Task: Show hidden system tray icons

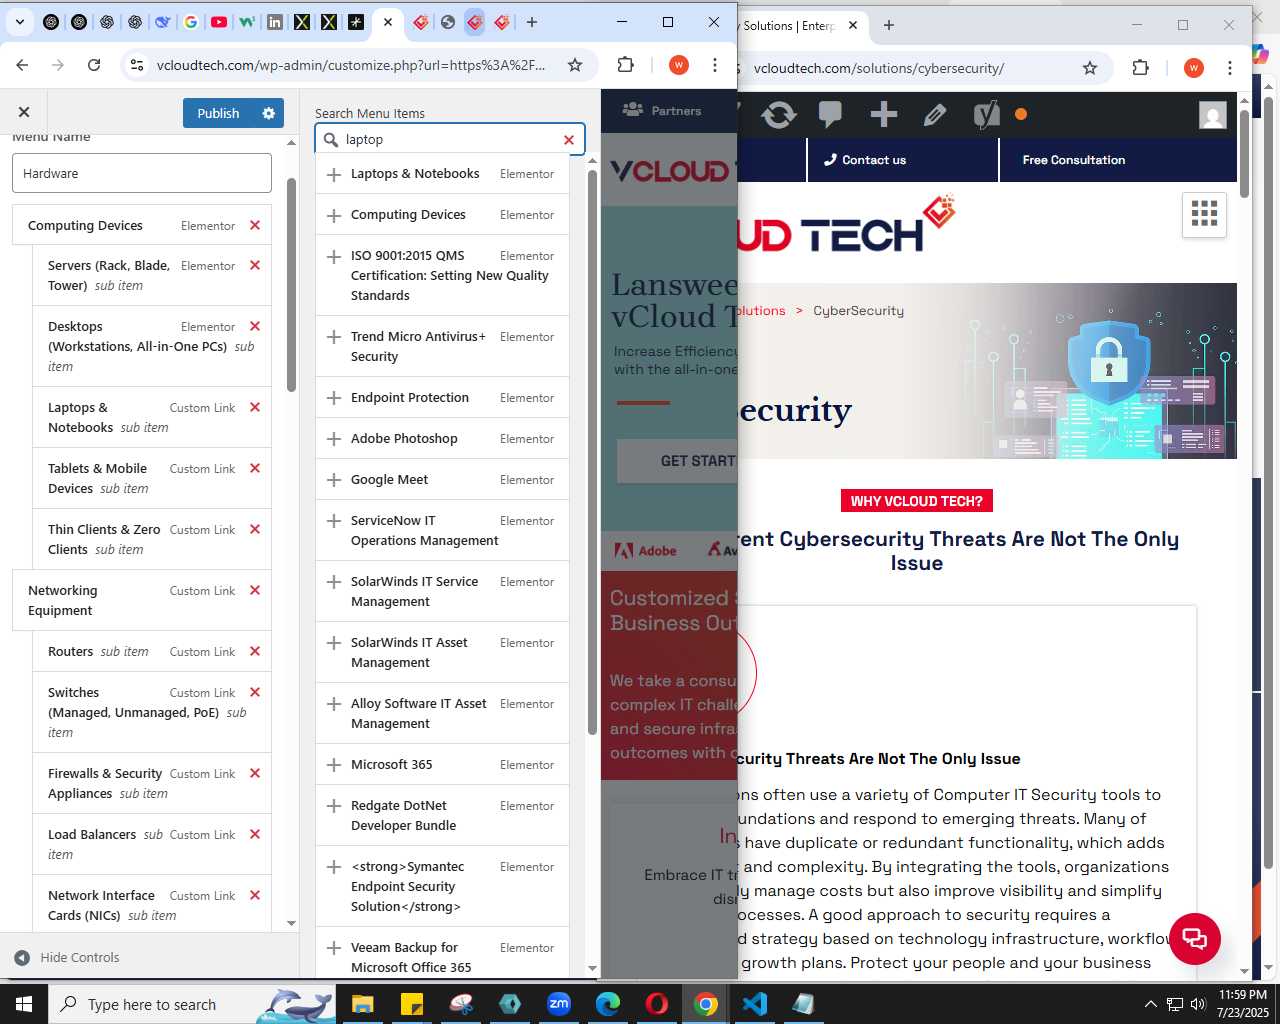Action: click(x=1150, y=1004)
